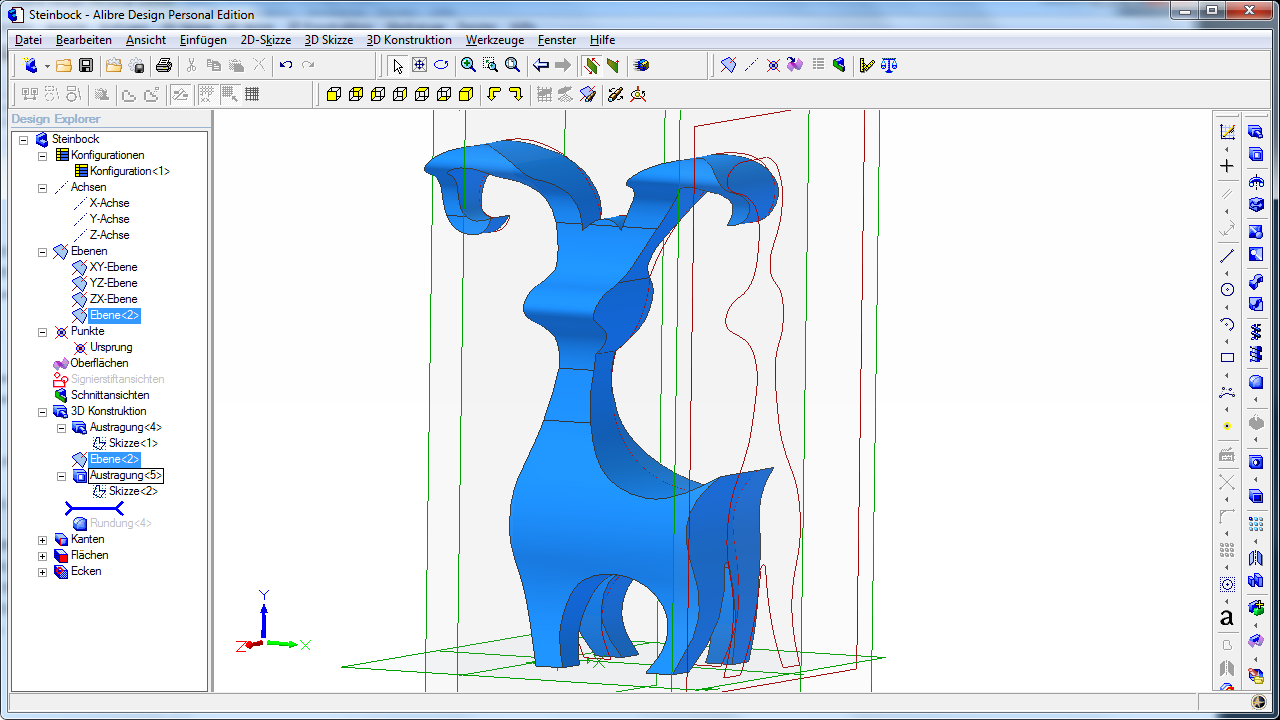This screenshot has width=1280, height=720.
Task: Select Ursprung point in the tree
Action: tap(111, 347)
